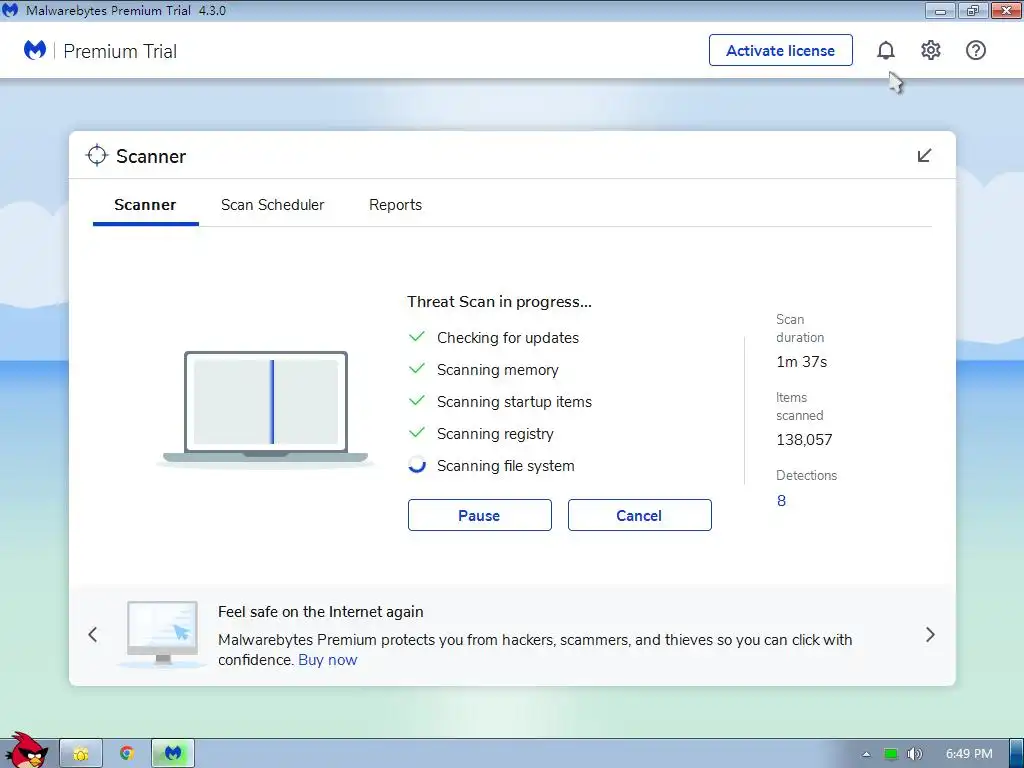Click the 'Premium Trial' header text

120,51
